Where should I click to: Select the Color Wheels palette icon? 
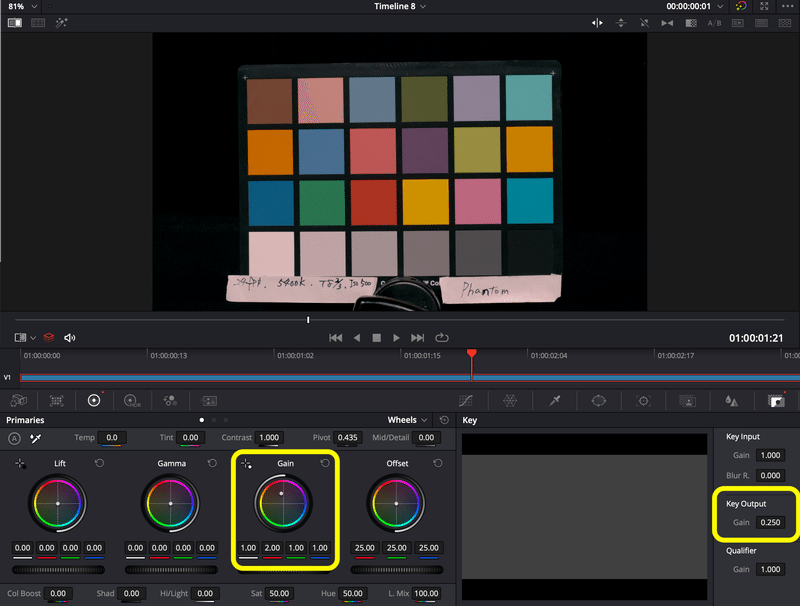(94, 401)
